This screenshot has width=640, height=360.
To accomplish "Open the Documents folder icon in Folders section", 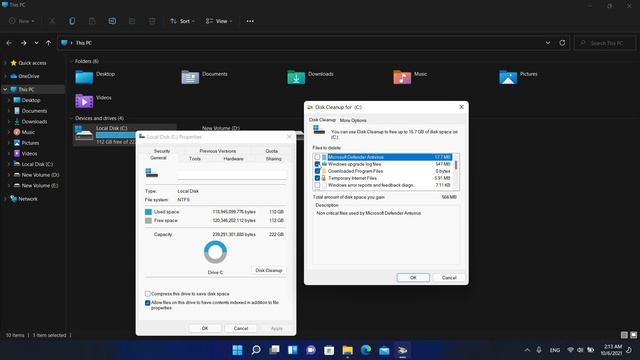I will click(190, 77).
